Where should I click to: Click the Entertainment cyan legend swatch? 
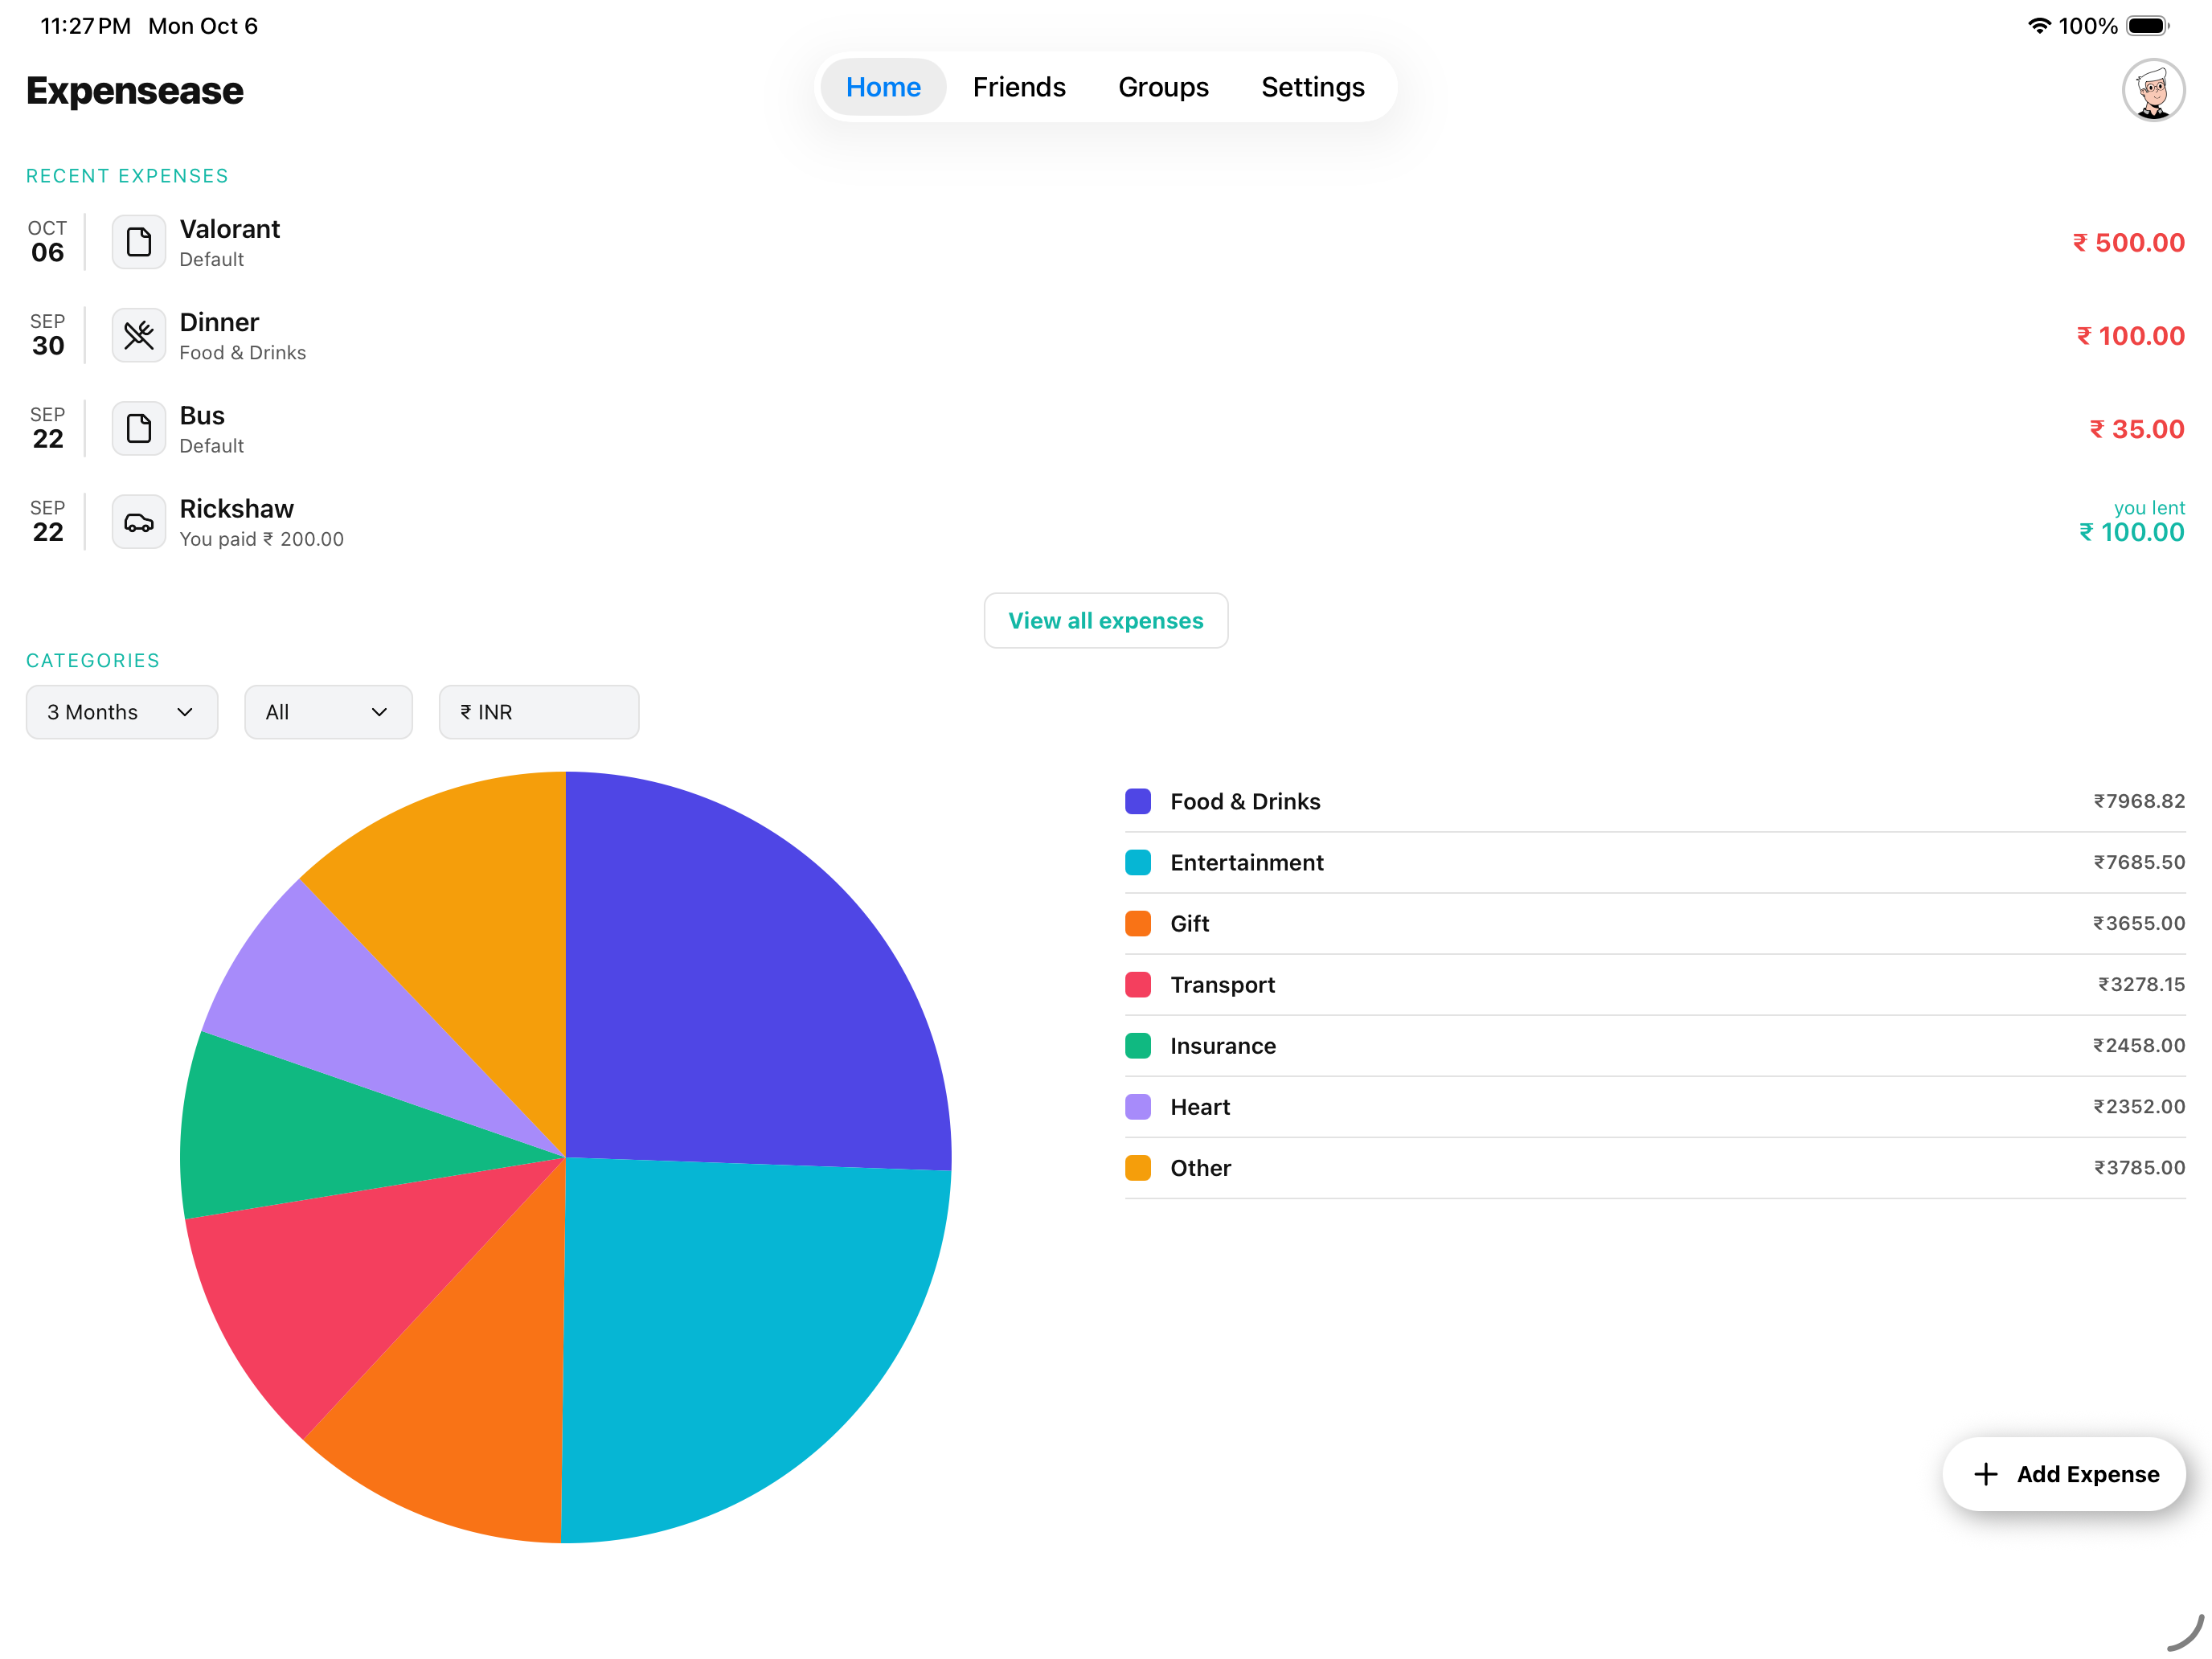tap(1137, 862)
